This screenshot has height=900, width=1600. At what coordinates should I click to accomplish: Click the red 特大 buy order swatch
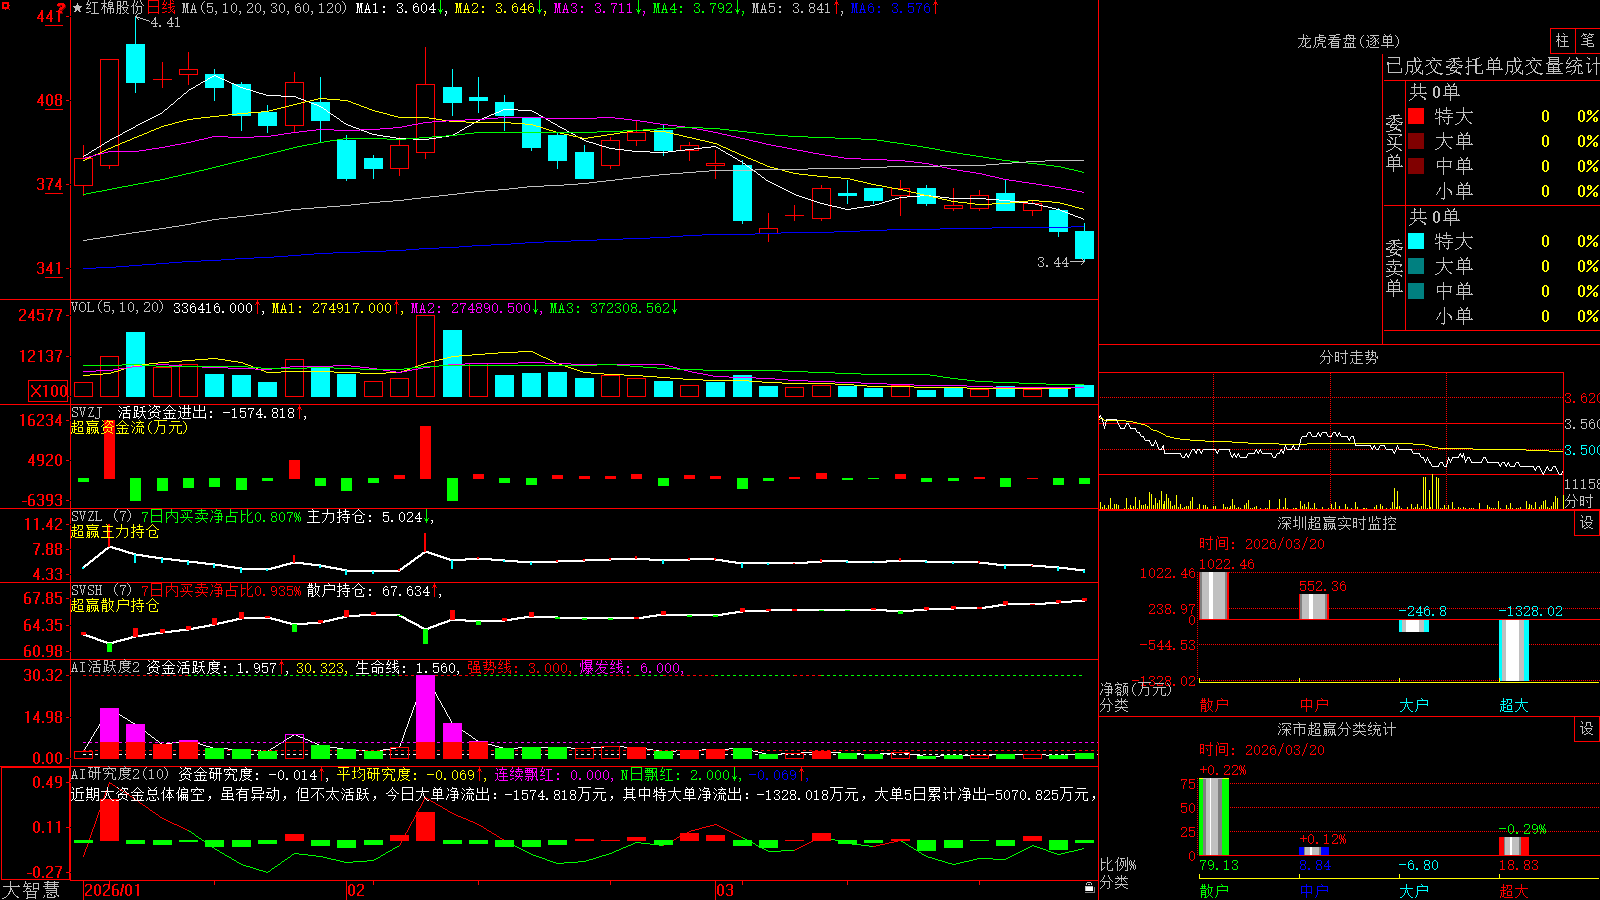(1416, 116)
